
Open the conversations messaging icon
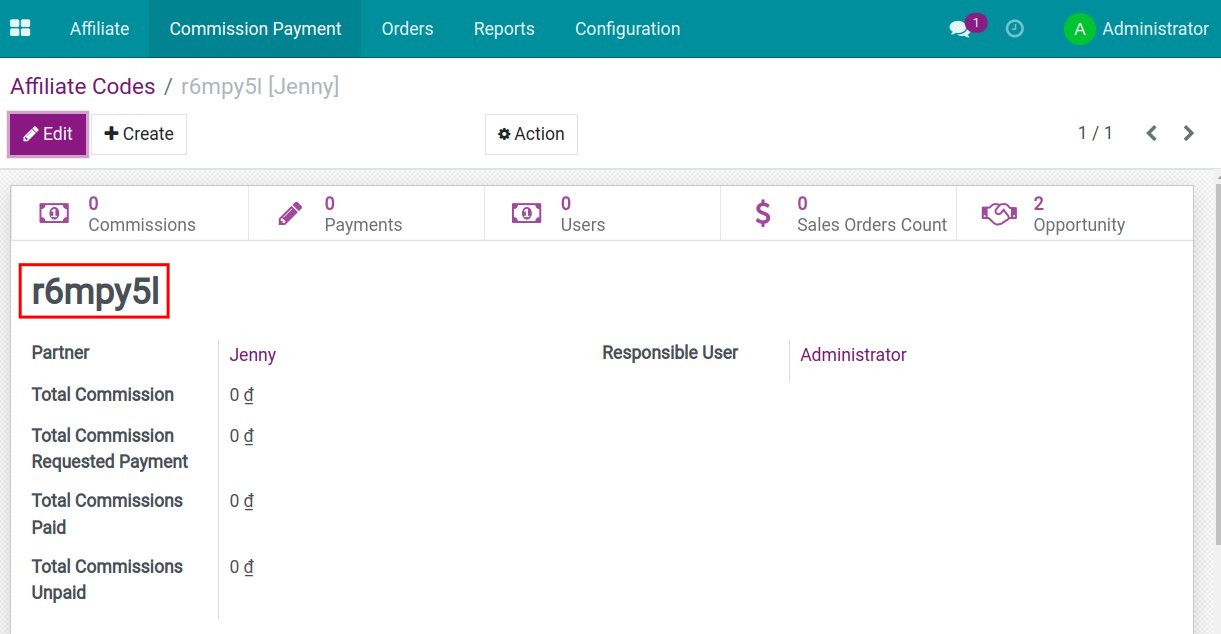click(957, 30)
